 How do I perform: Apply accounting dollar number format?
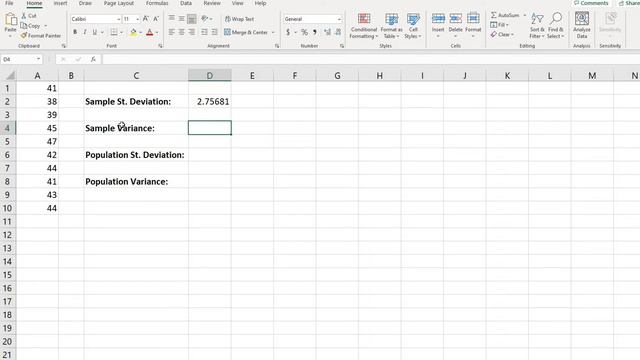(288, 32)
